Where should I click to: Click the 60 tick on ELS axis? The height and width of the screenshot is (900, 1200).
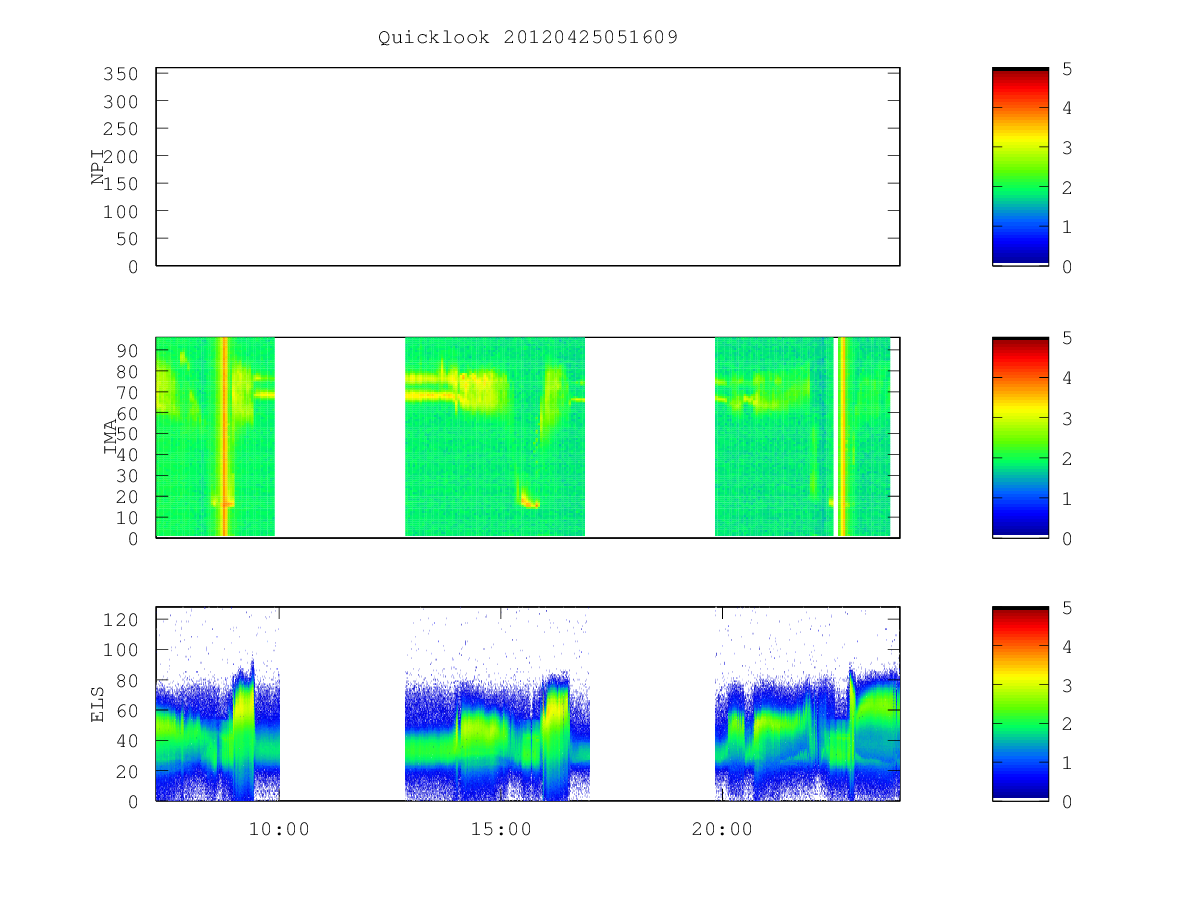127,710
